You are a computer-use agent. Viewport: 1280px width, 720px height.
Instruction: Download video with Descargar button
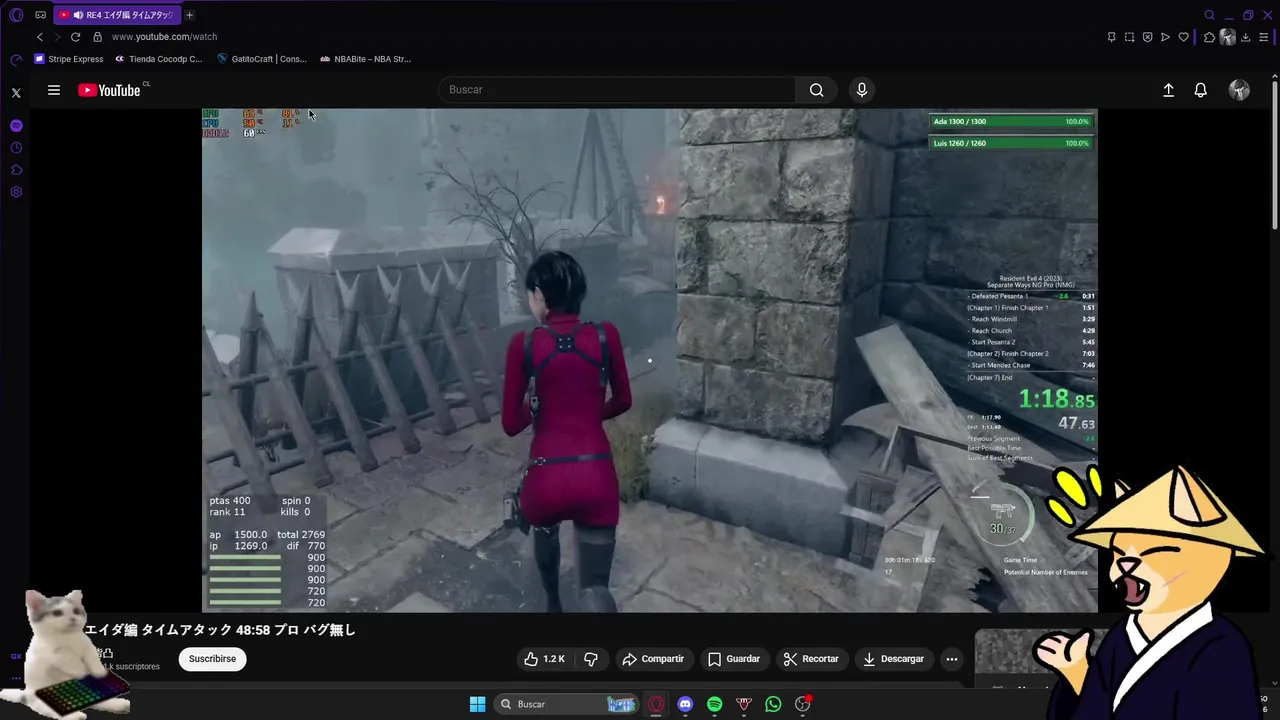(893, 659)
